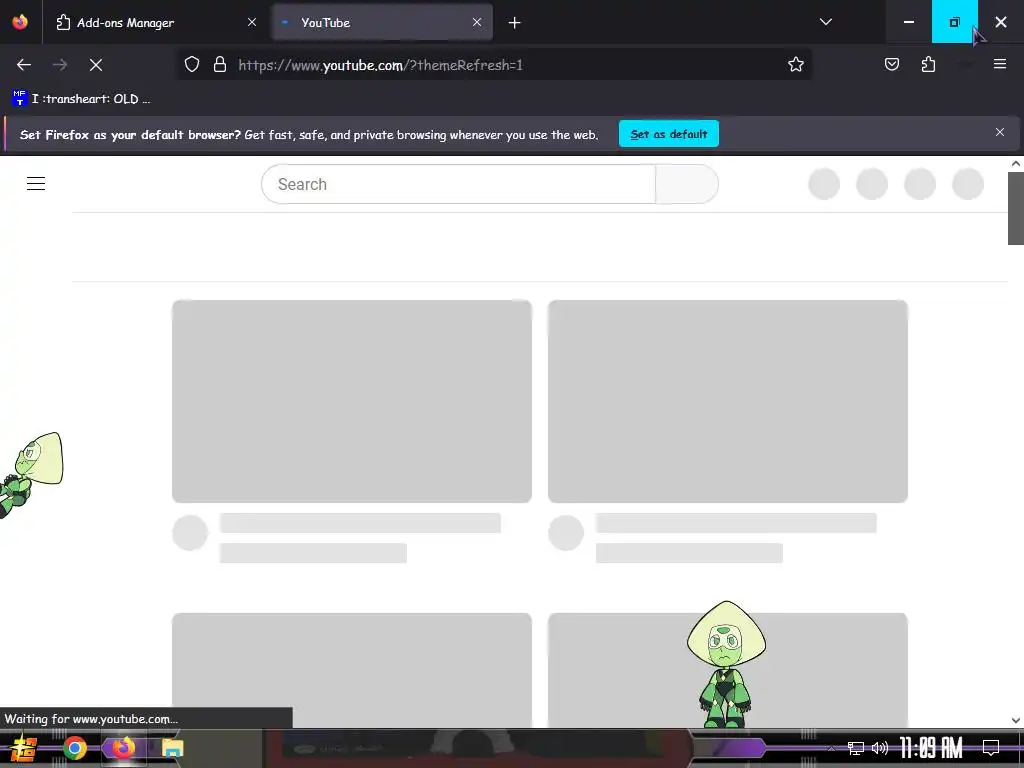1024x768 pixels.
Task: Close the Add-ons Manager tab
Action: tap(252, 22)
